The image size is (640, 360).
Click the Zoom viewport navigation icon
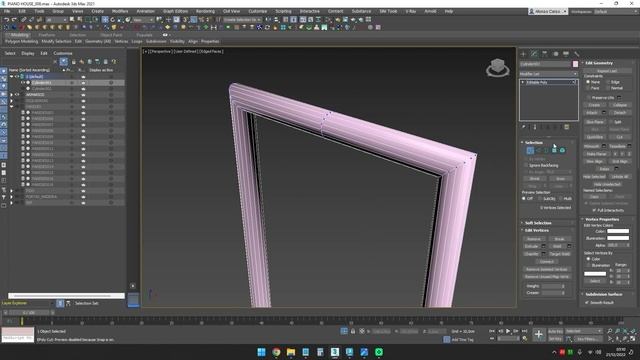(x=609, y=331)
